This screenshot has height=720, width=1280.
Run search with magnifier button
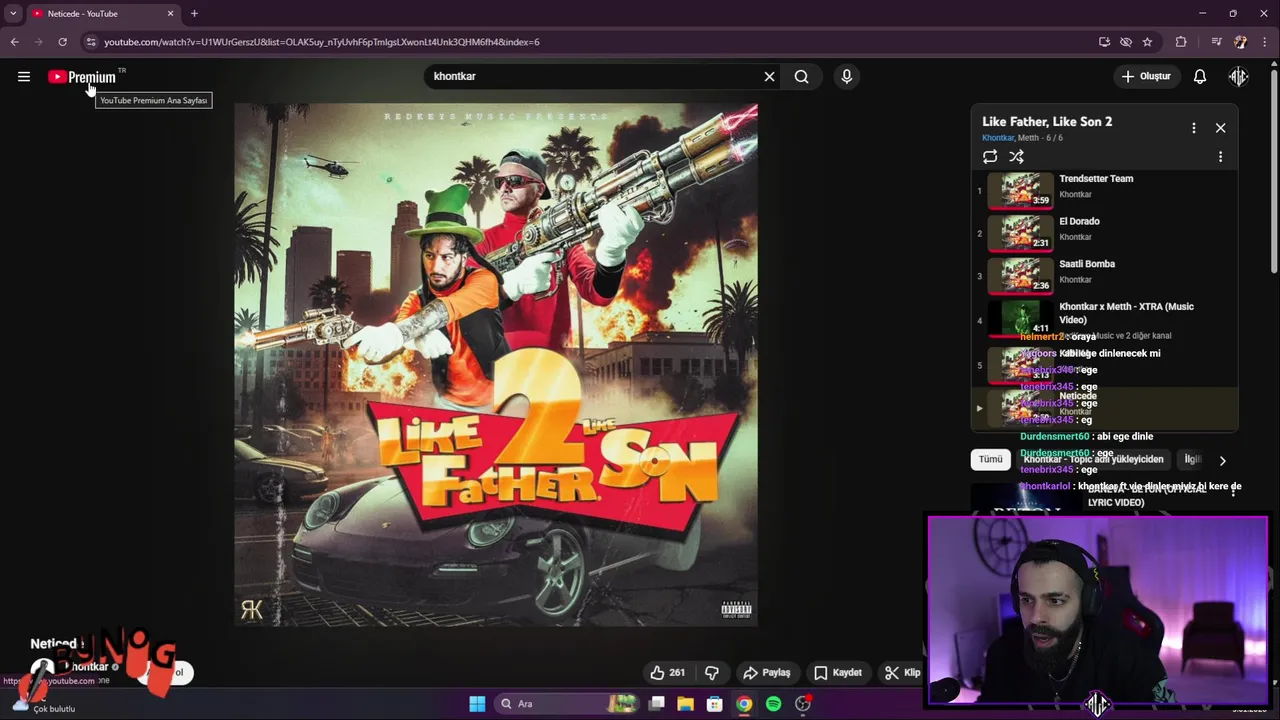click(801, 76)
